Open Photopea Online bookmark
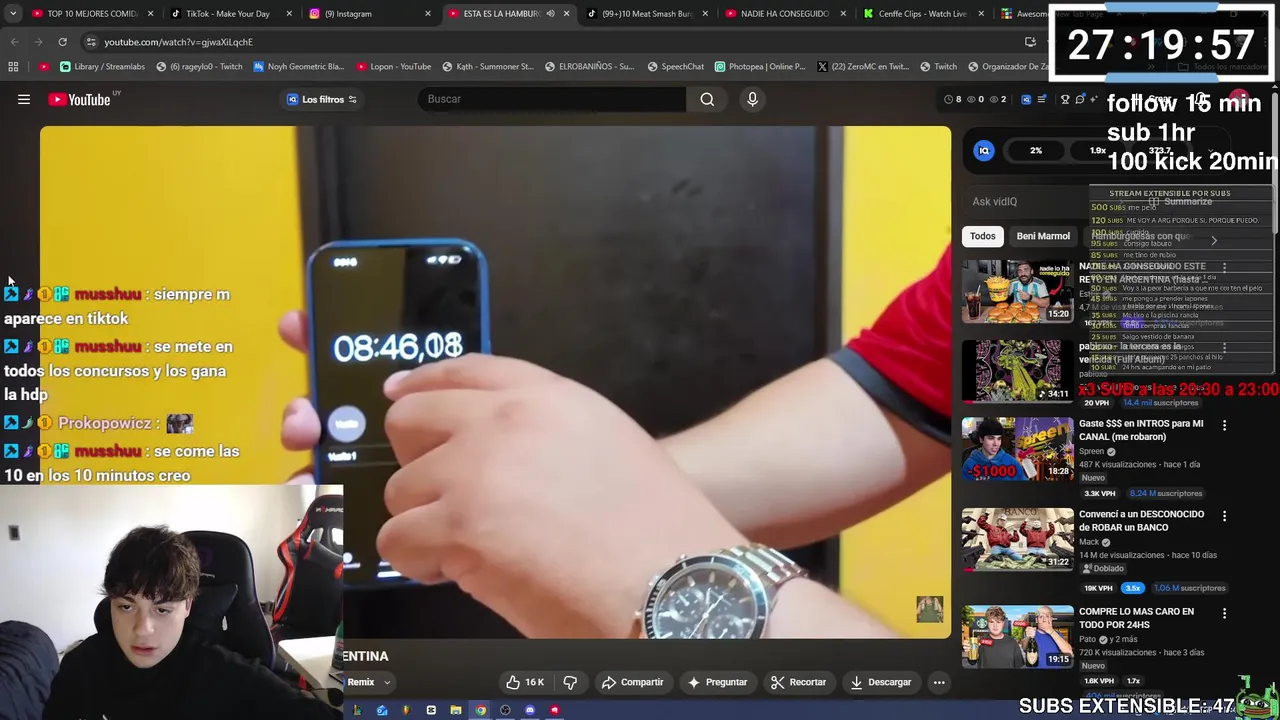1280x720 pixels. click(760, 67)
